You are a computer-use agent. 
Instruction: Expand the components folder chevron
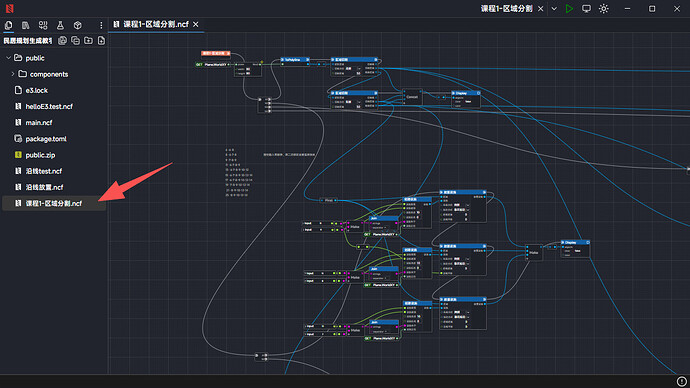(13, 74)
